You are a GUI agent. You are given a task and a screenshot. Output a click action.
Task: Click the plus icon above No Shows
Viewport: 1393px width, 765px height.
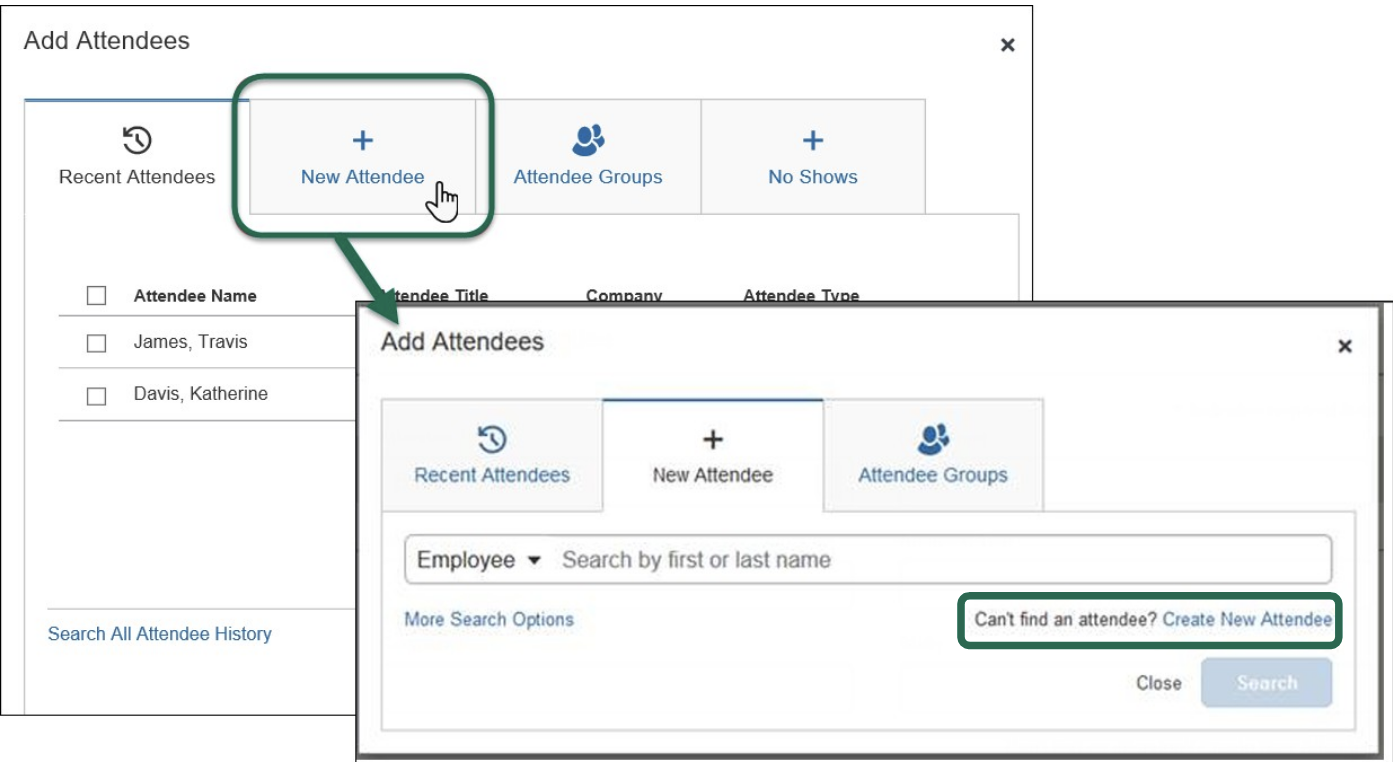813,141
